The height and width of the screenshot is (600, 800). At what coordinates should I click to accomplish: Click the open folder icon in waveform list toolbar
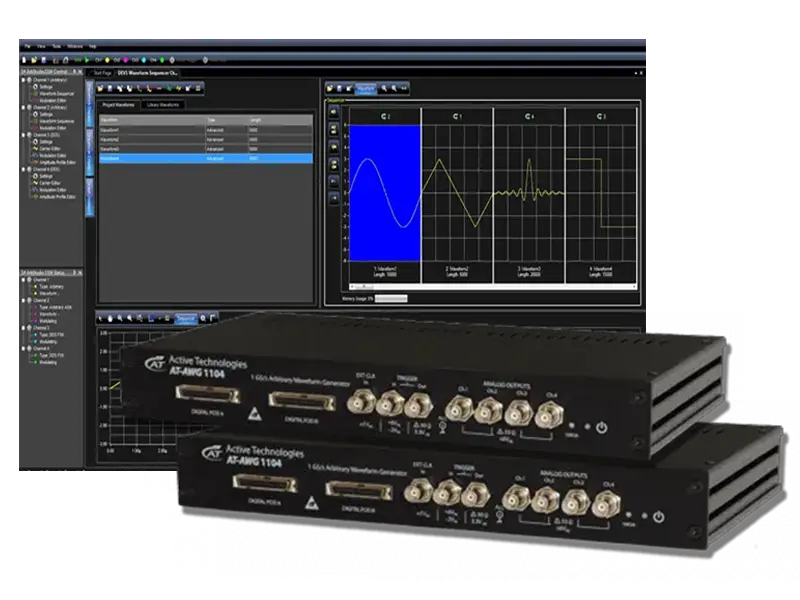pos(101,89)
